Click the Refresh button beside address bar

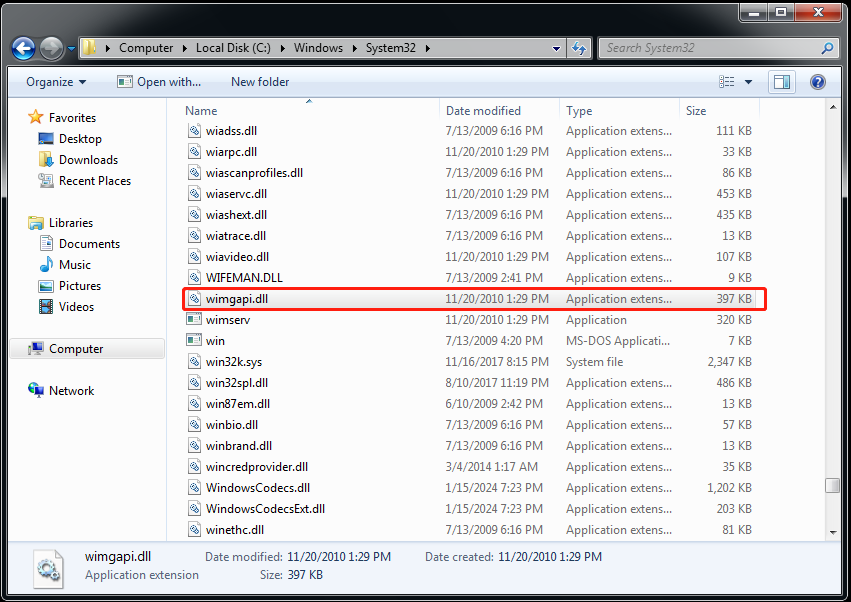[579, 48]
